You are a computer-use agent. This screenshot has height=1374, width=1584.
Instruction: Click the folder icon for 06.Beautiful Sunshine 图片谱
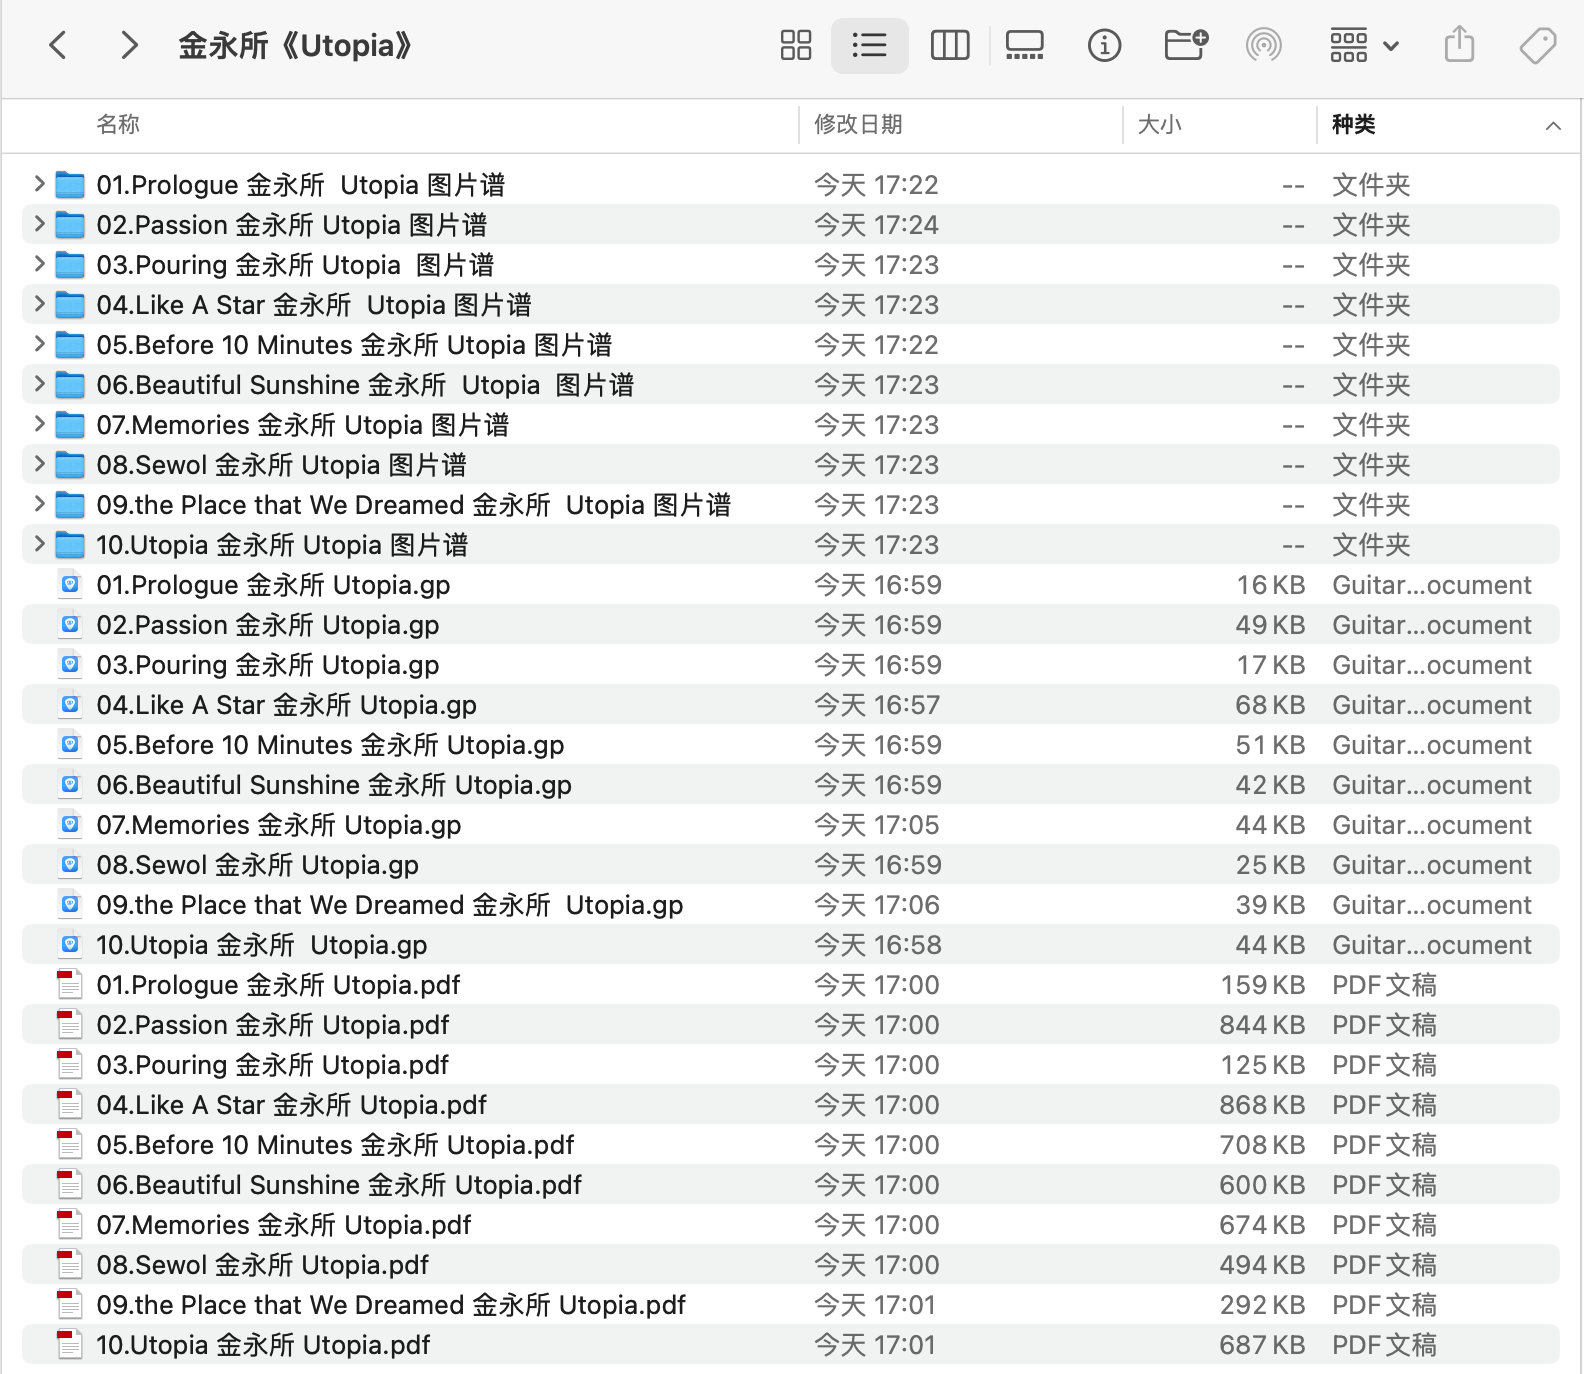pyautogui.click(x=70, y=385)
